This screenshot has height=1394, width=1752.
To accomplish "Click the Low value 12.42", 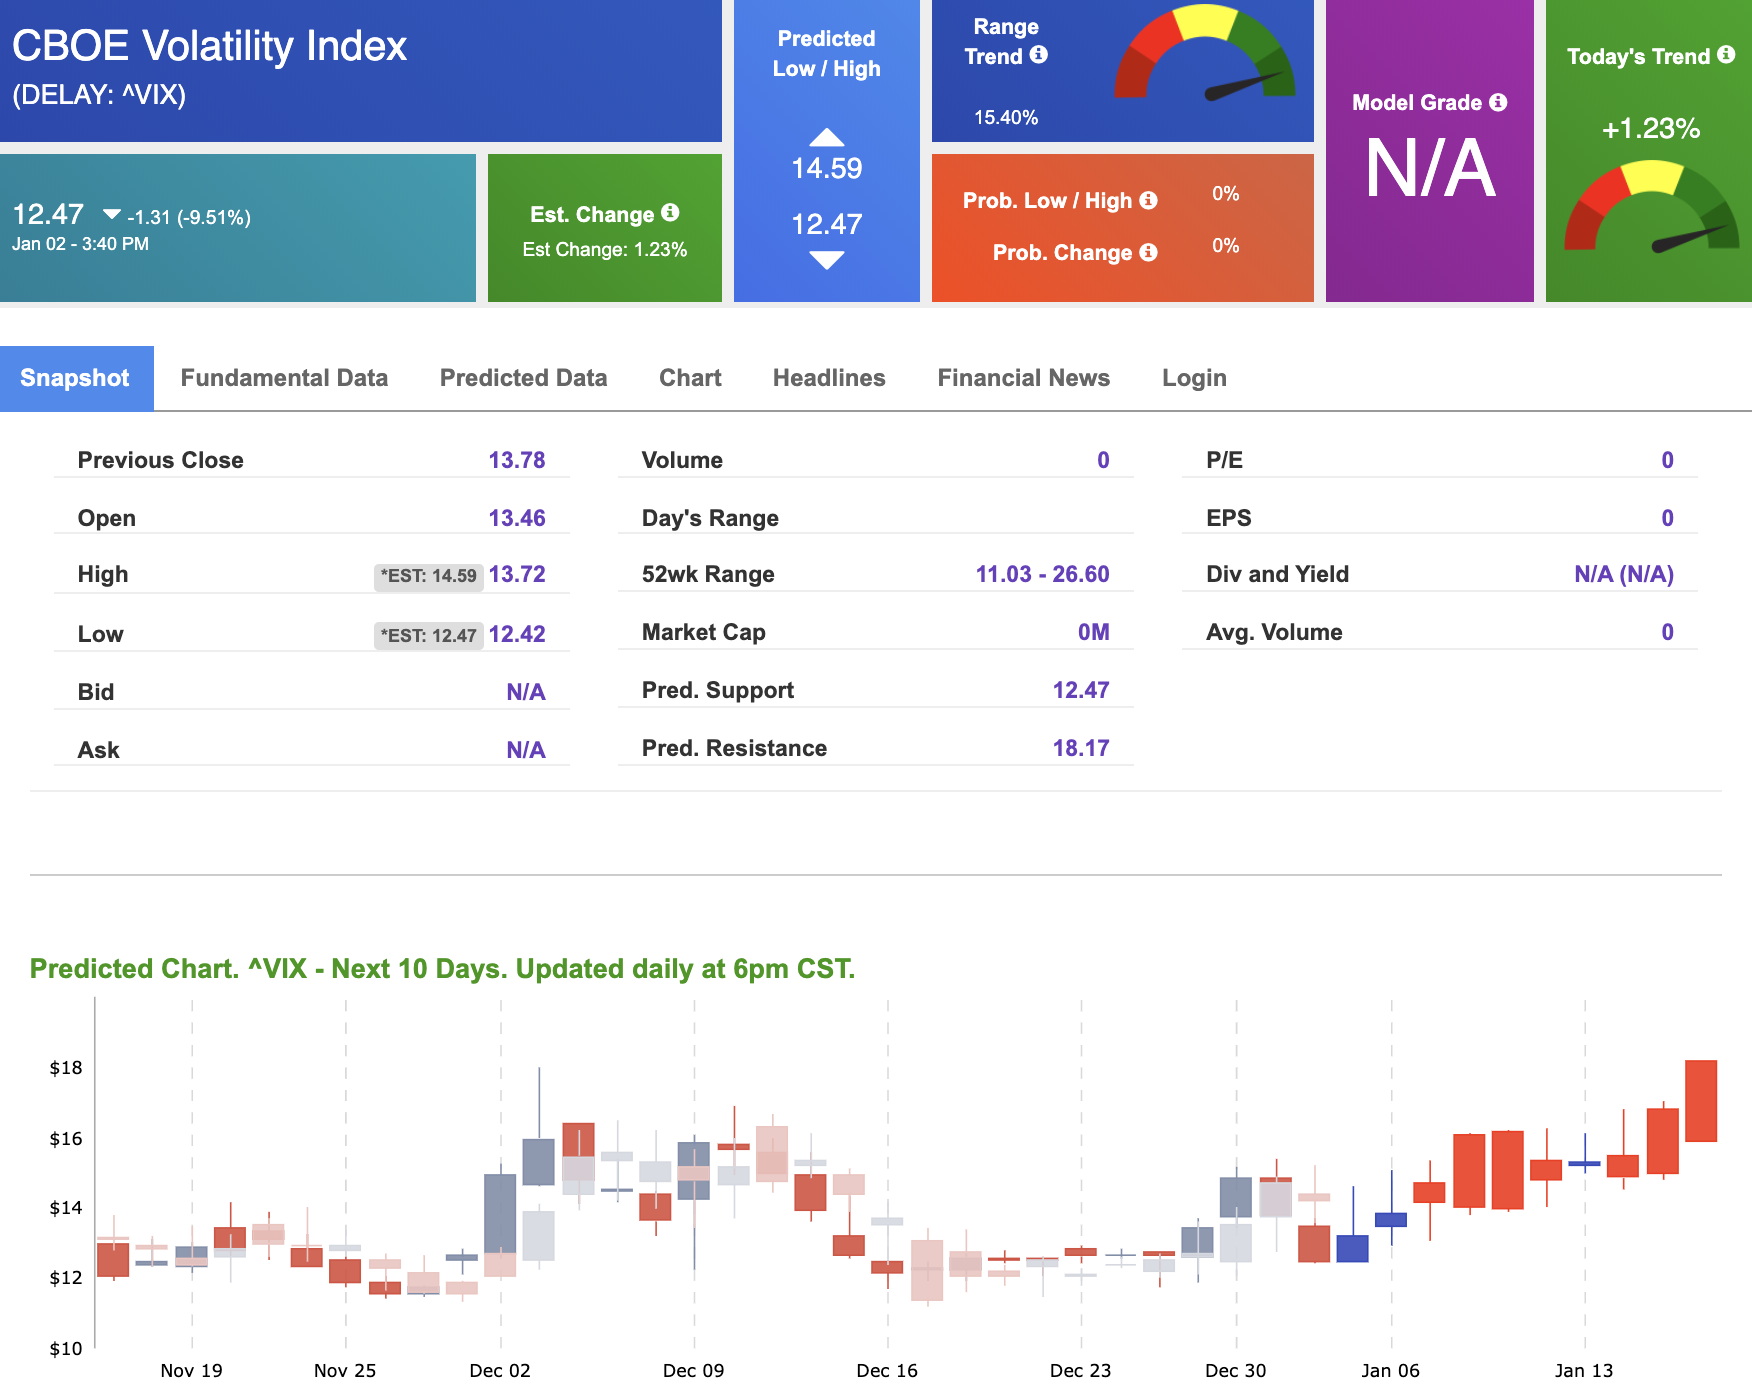I will pyautogui.click(x=517, y=634).
